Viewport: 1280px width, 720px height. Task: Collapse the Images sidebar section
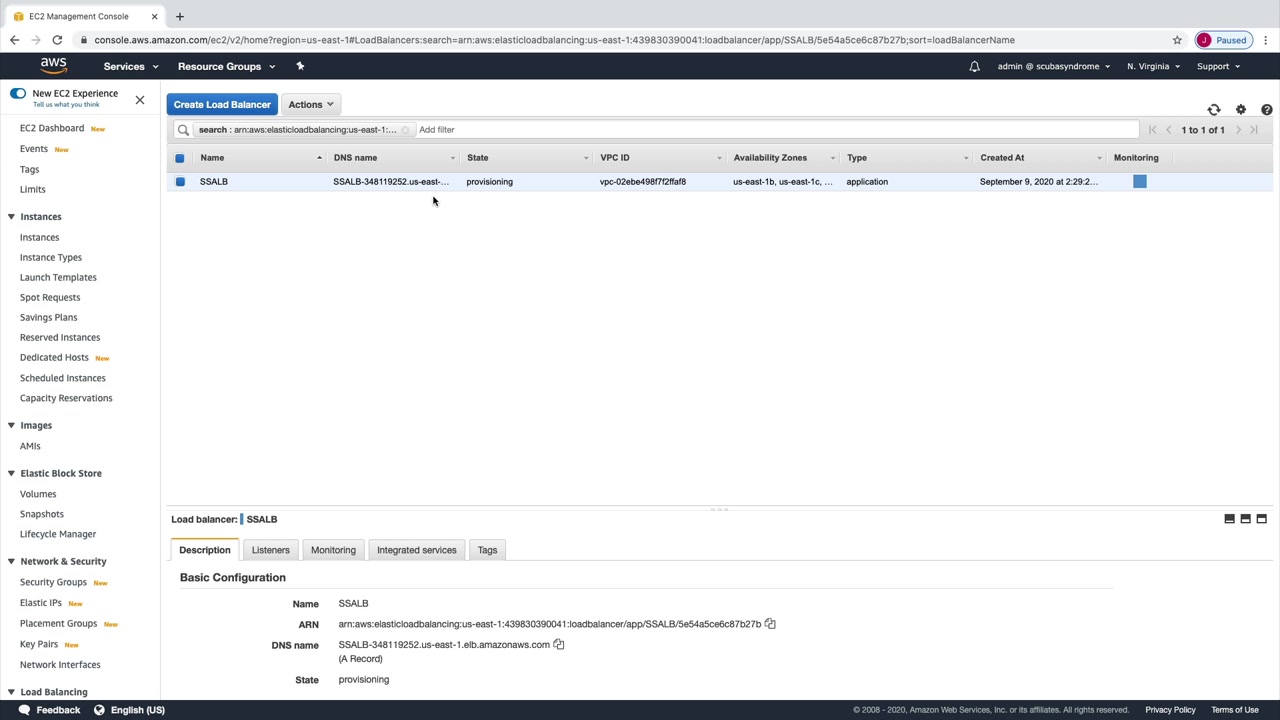[x=11, y=426]
